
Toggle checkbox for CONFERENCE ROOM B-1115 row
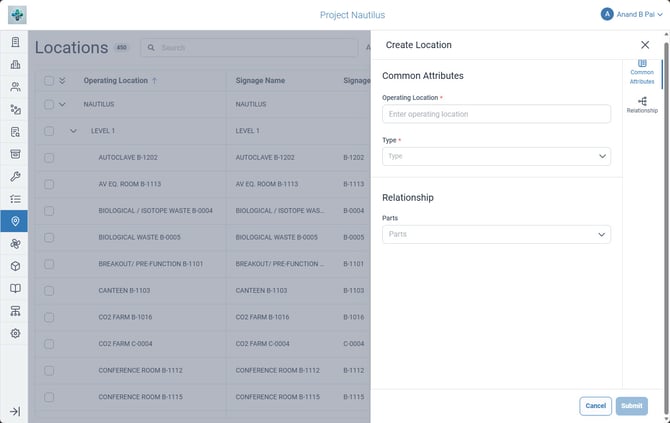pyautogui.click(x=49, y=397)
